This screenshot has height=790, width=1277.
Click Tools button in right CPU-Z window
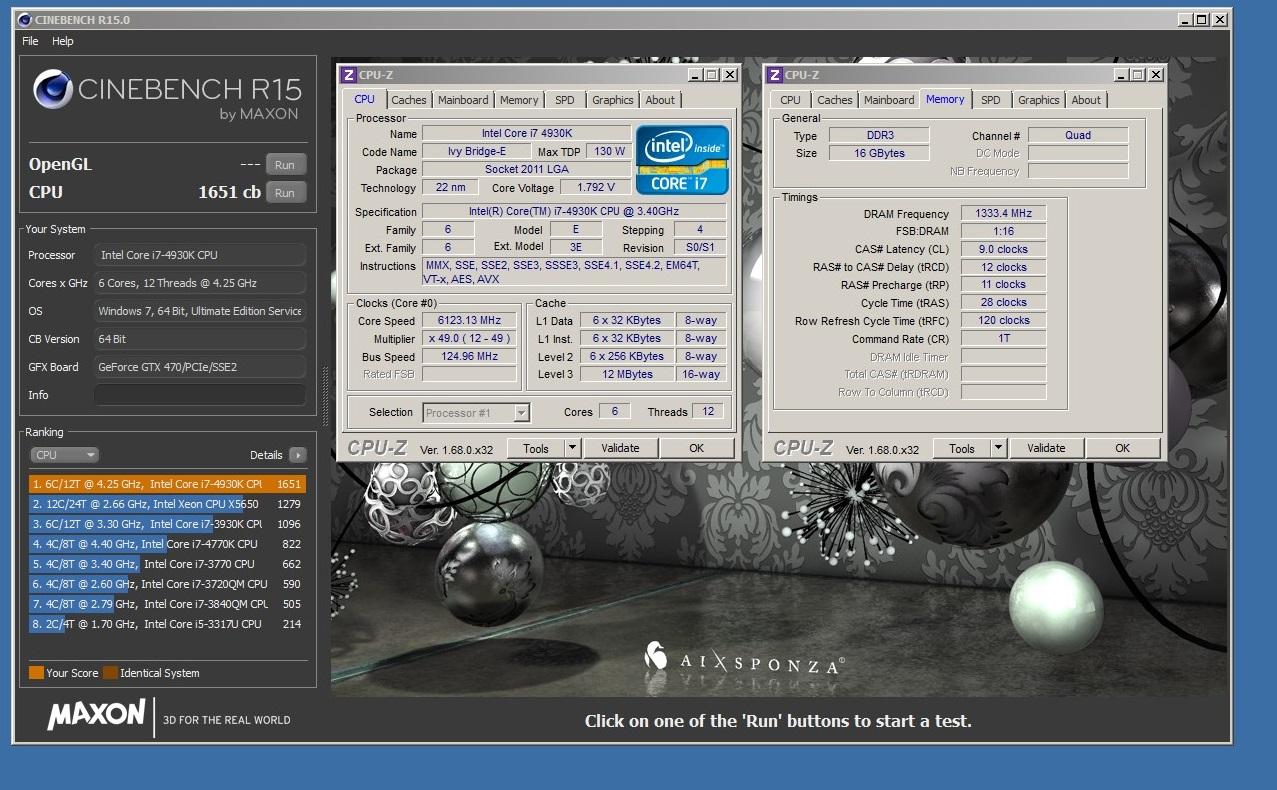(962, 448)
